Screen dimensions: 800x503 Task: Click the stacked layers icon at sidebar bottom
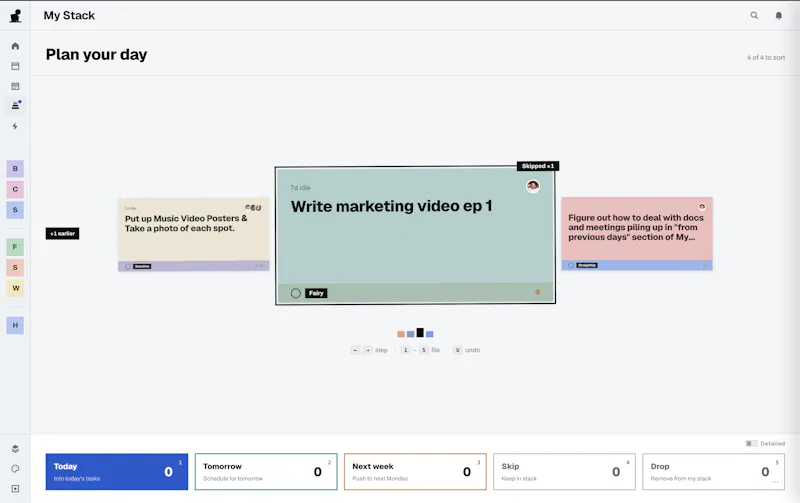tap(15, 449)
